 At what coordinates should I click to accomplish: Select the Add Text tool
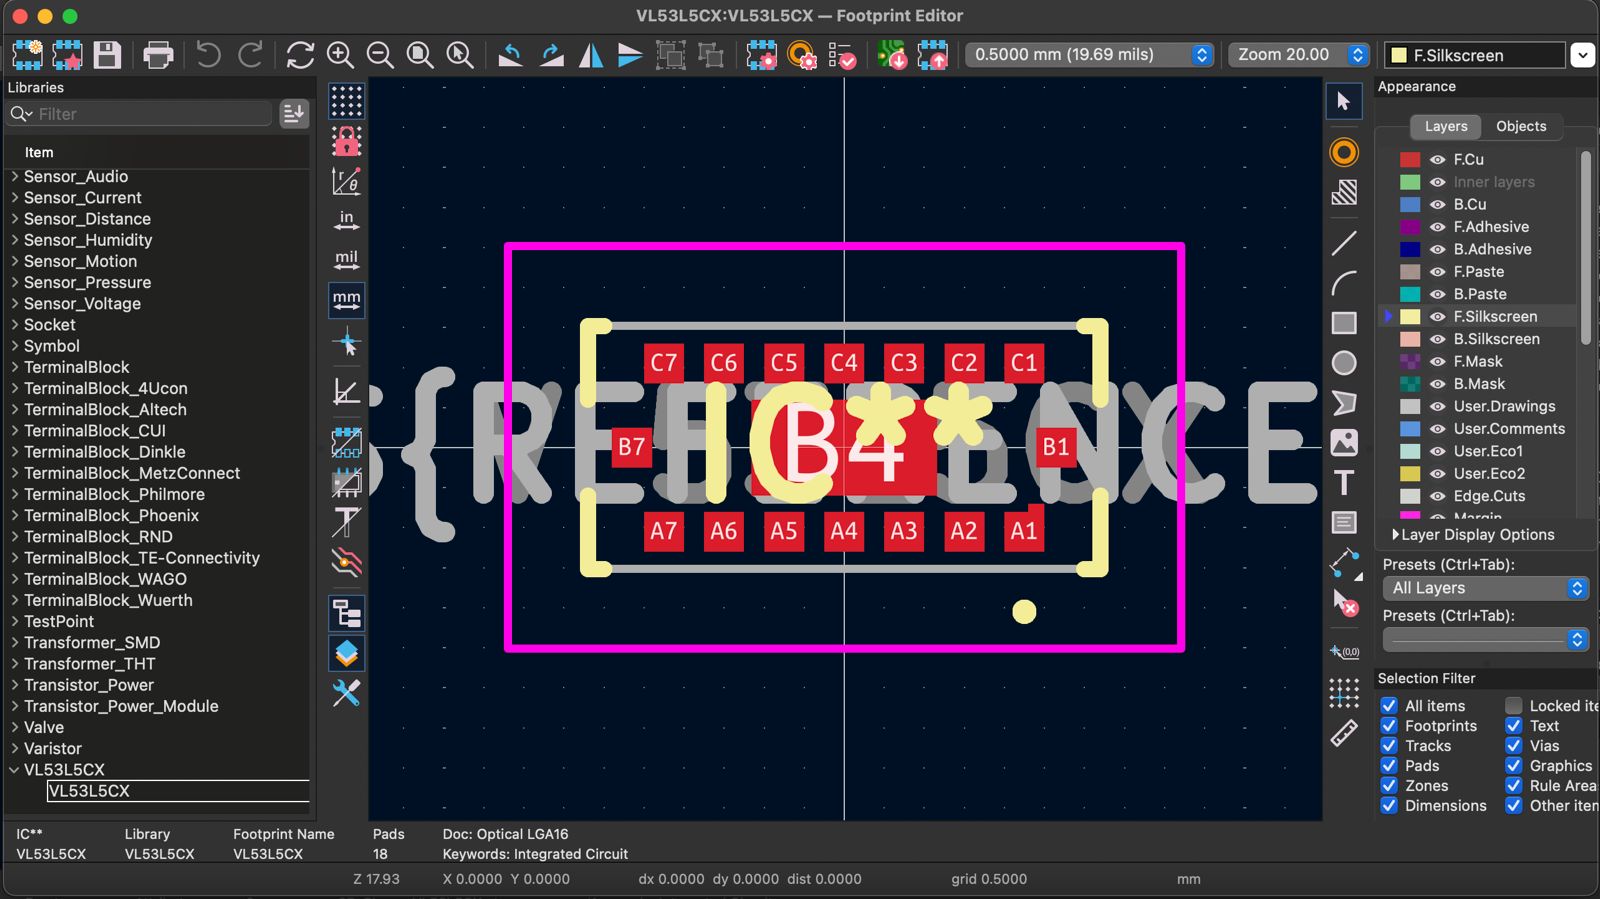1344,483
